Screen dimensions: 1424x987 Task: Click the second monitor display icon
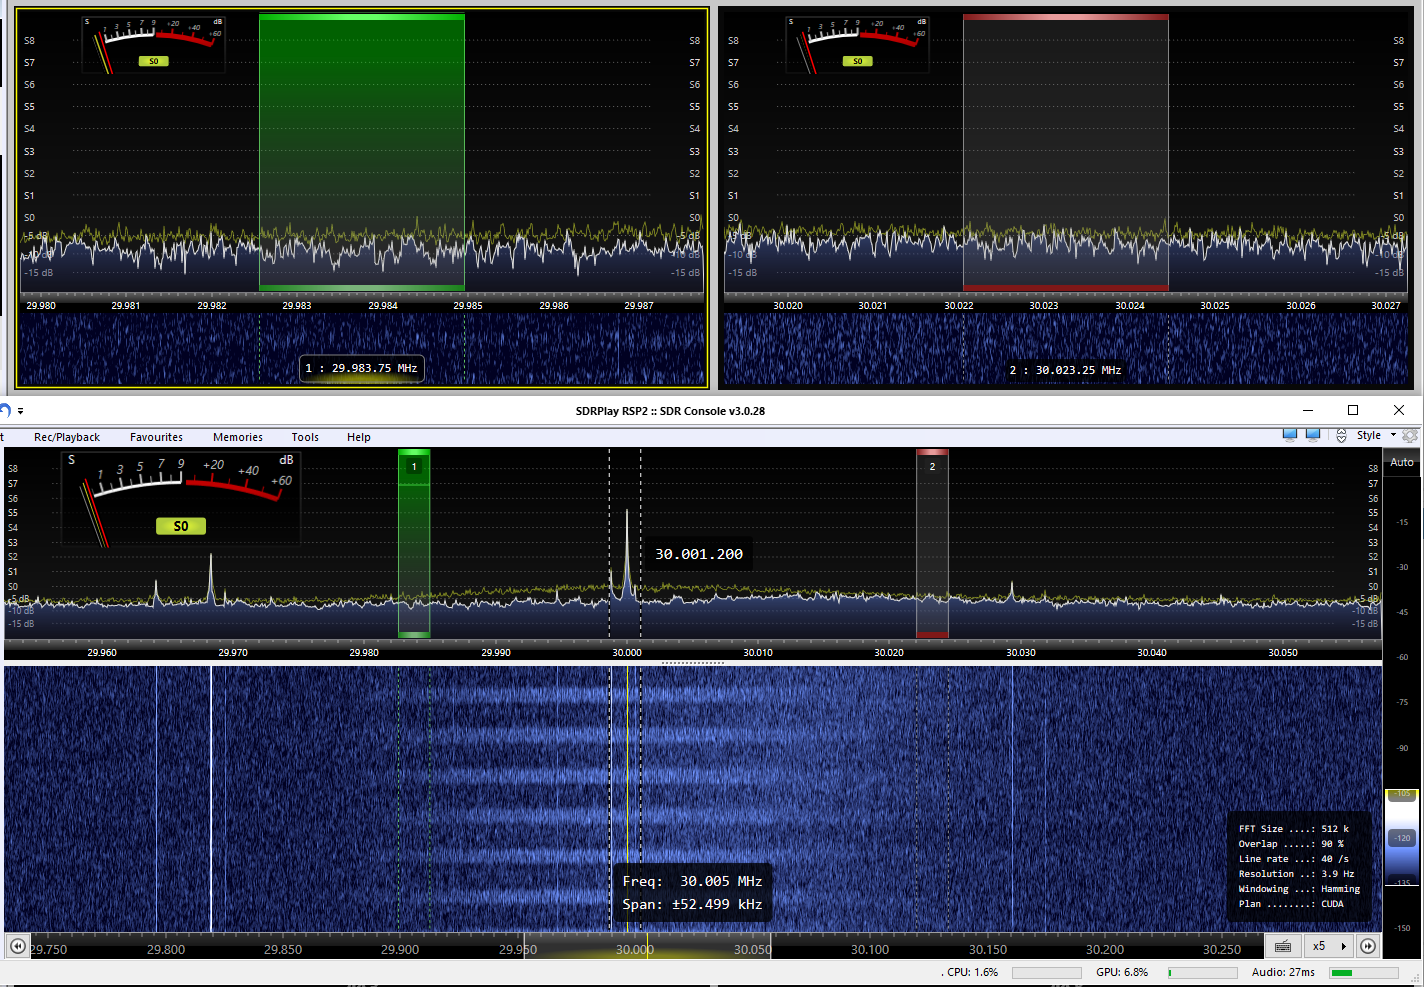coord(1313,435)
